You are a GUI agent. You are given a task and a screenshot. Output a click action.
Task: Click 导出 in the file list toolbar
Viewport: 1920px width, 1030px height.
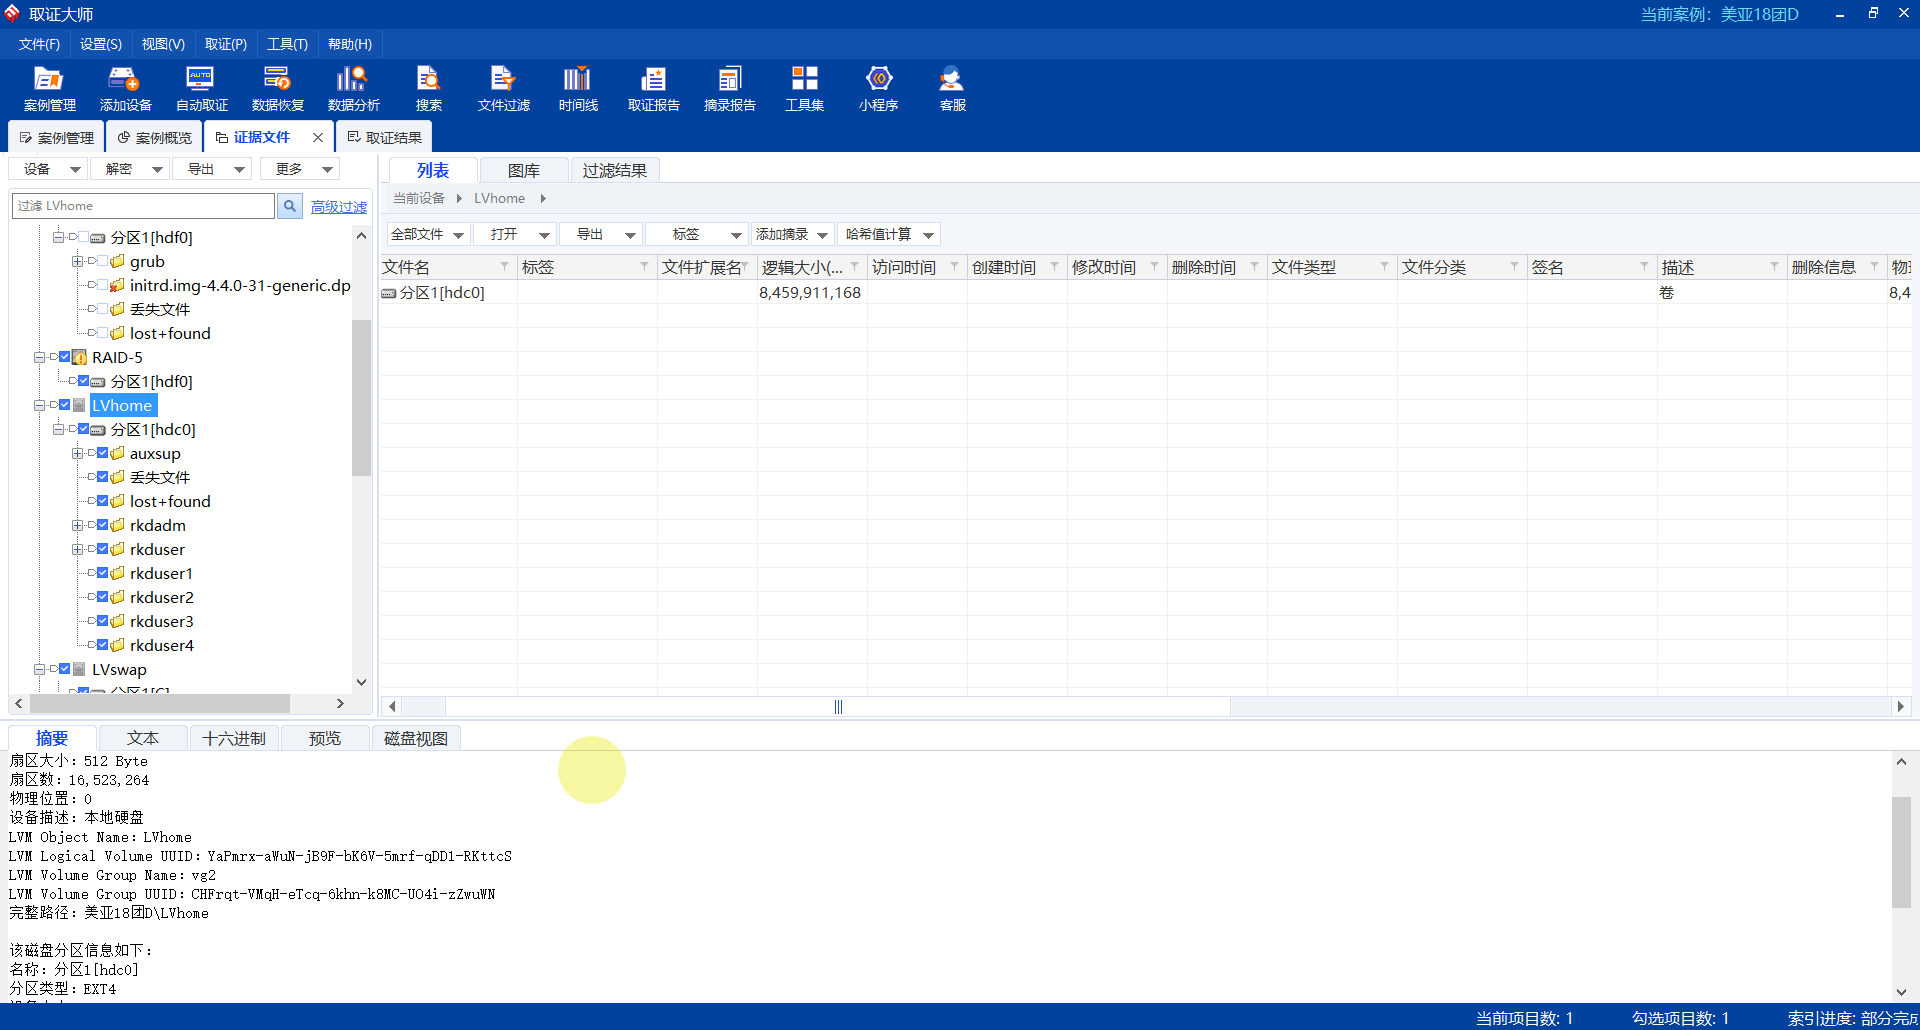[601, 234]
